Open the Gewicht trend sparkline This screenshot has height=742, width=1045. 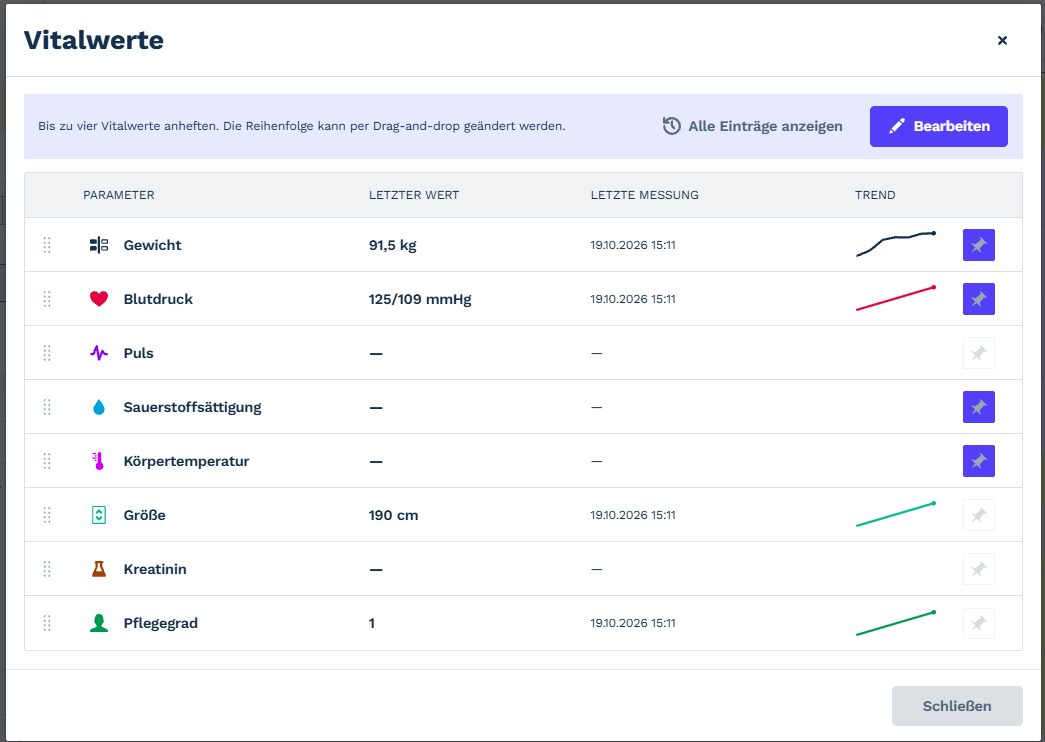point(896,244)
